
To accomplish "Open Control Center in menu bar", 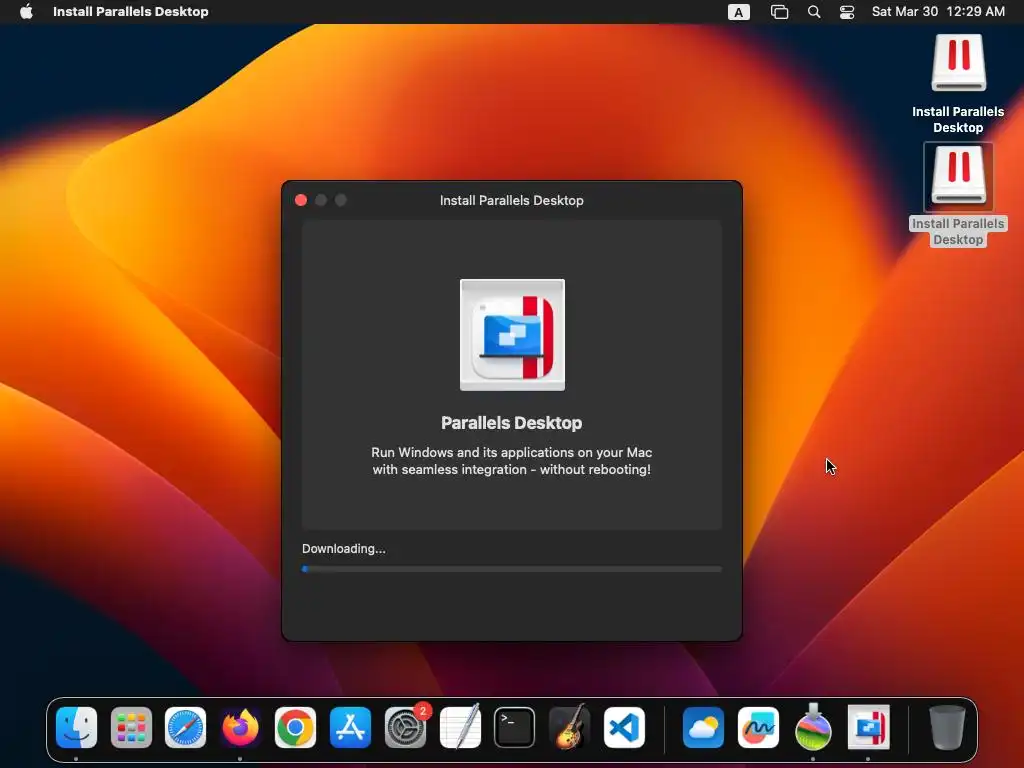I will click(847, 12).
